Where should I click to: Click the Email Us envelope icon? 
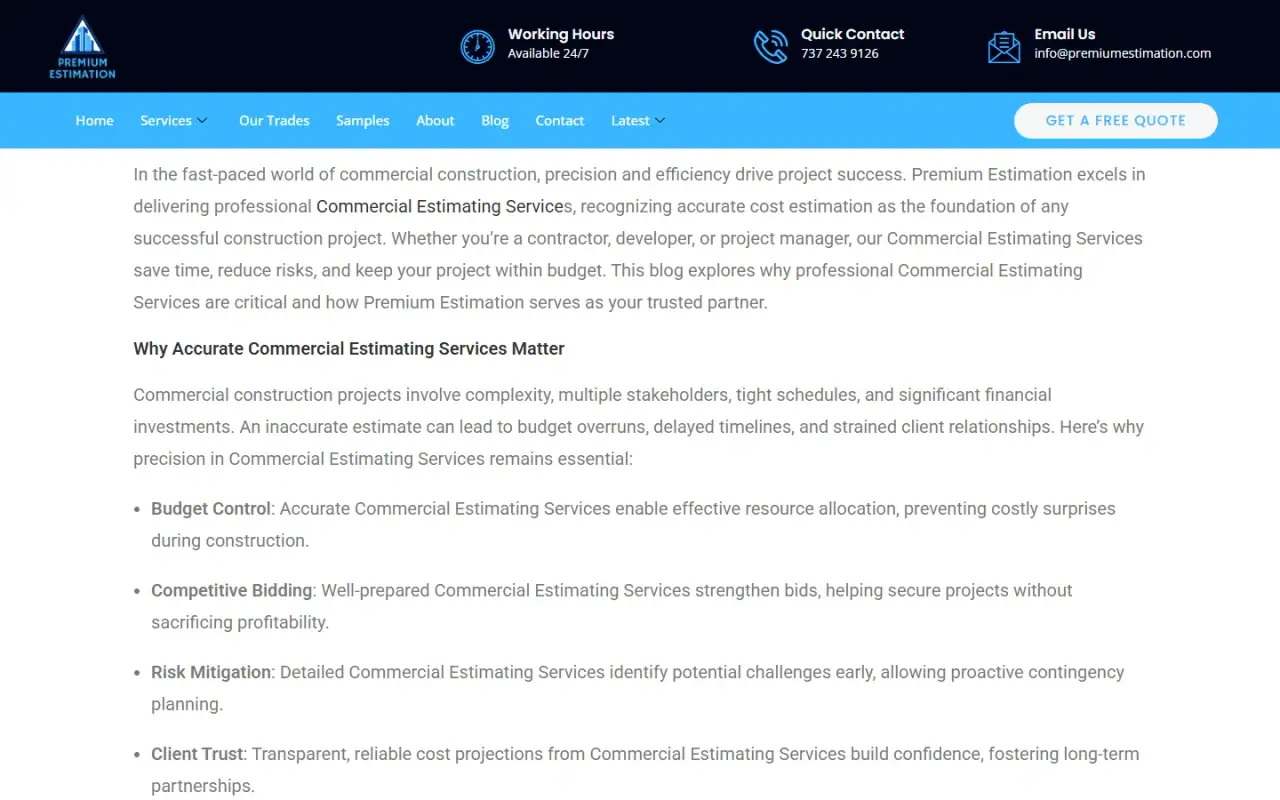click(1004, 46)
